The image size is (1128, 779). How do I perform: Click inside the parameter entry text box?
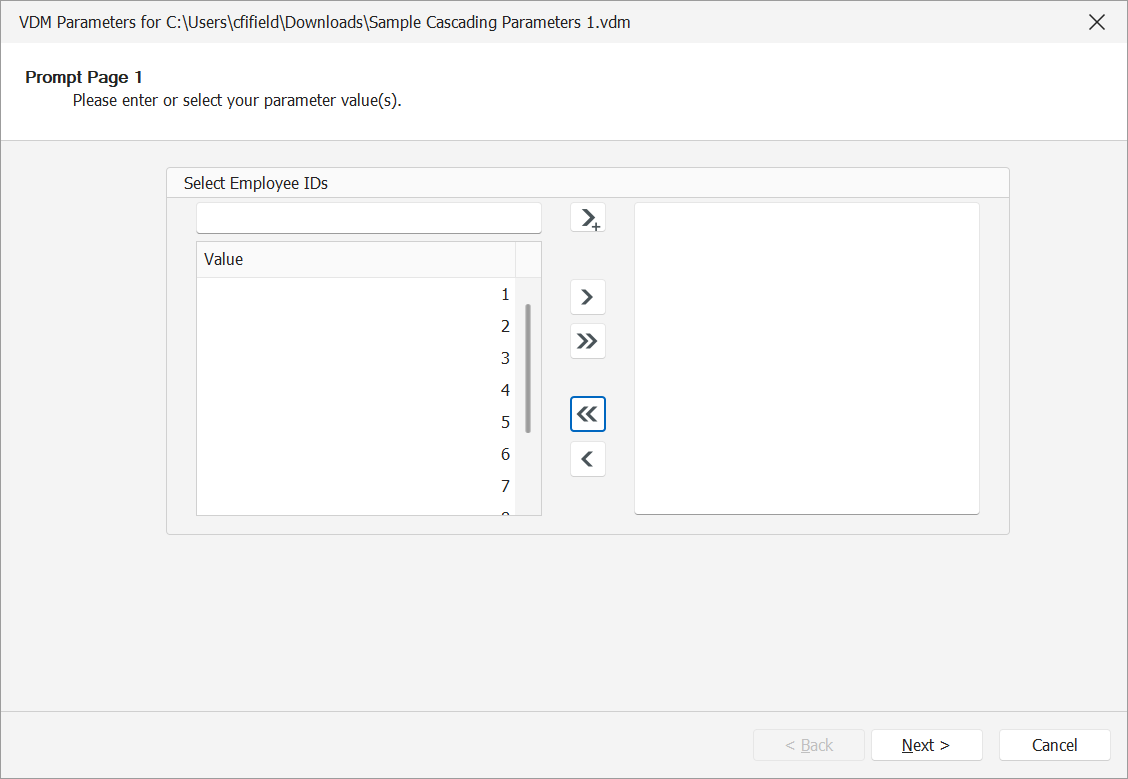[x=368, y=217]
